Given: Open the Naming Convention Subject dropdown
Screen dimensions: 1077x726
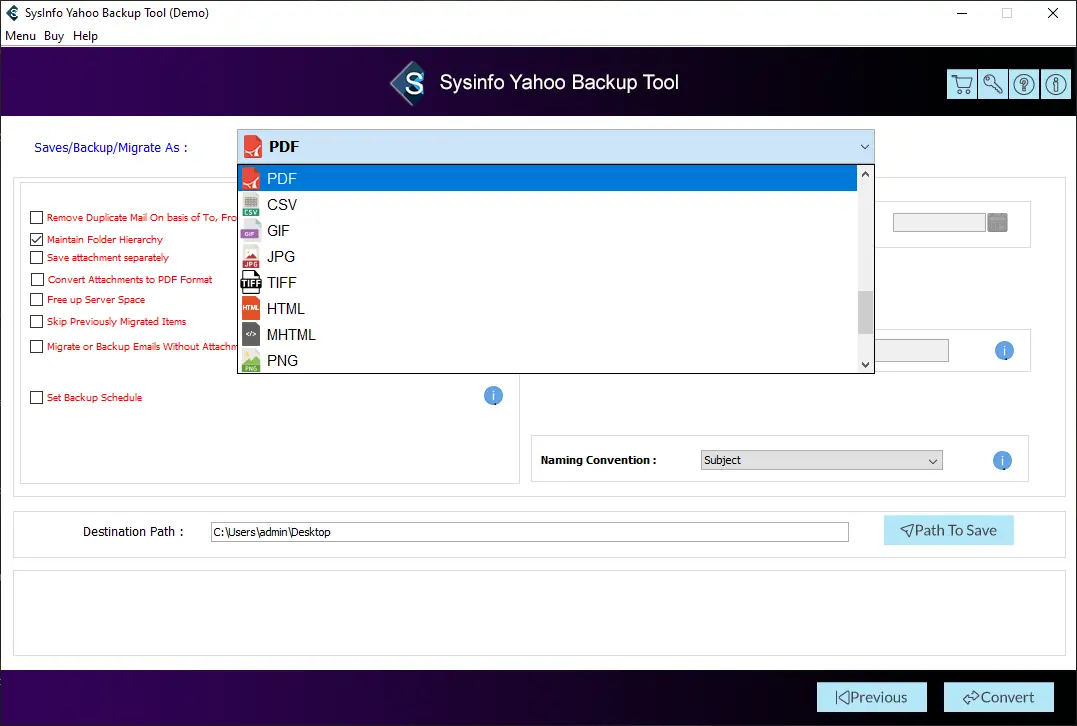Looking at the screenshot, I should (821, 461).
